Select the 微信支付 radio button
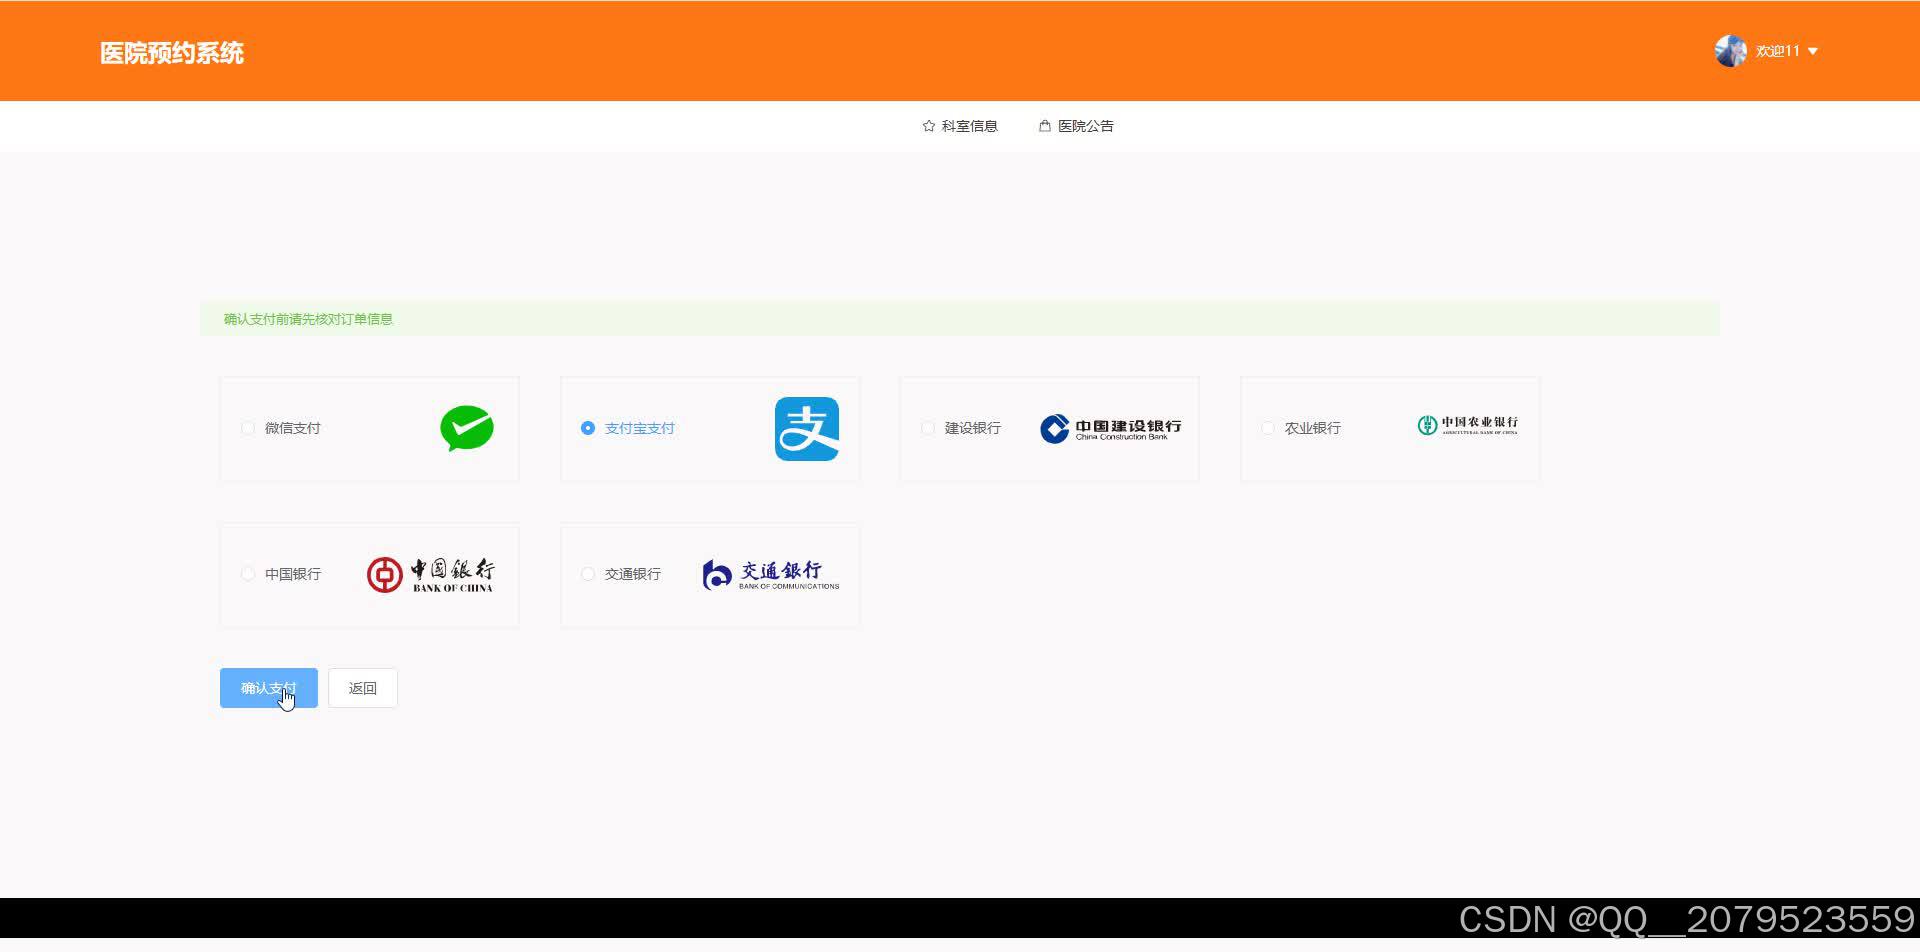 [247, 428]
